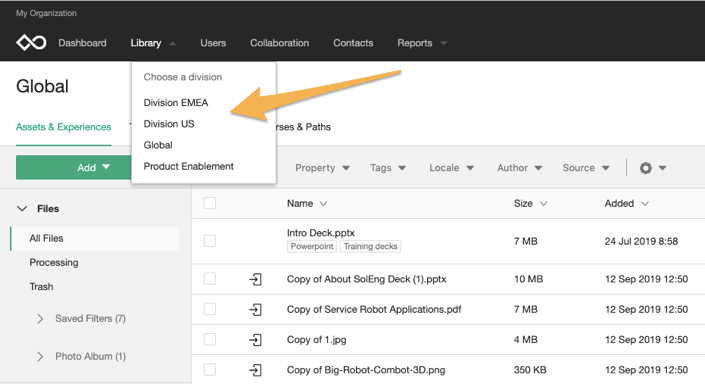Collapse the Library dropdown arrow in navbar

click(173, 43)
